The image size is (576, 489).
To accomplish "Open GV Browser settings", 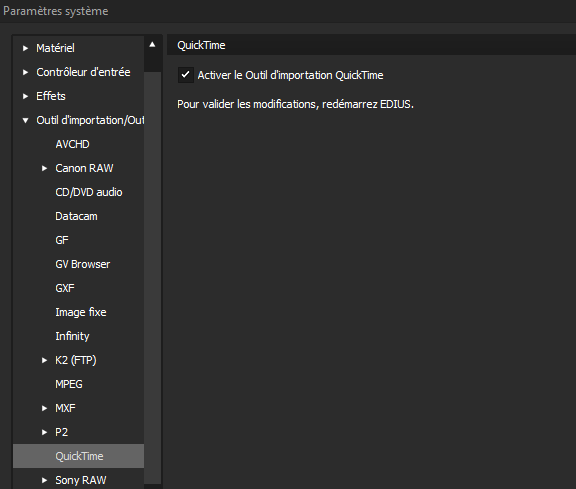I will (83, 264).
